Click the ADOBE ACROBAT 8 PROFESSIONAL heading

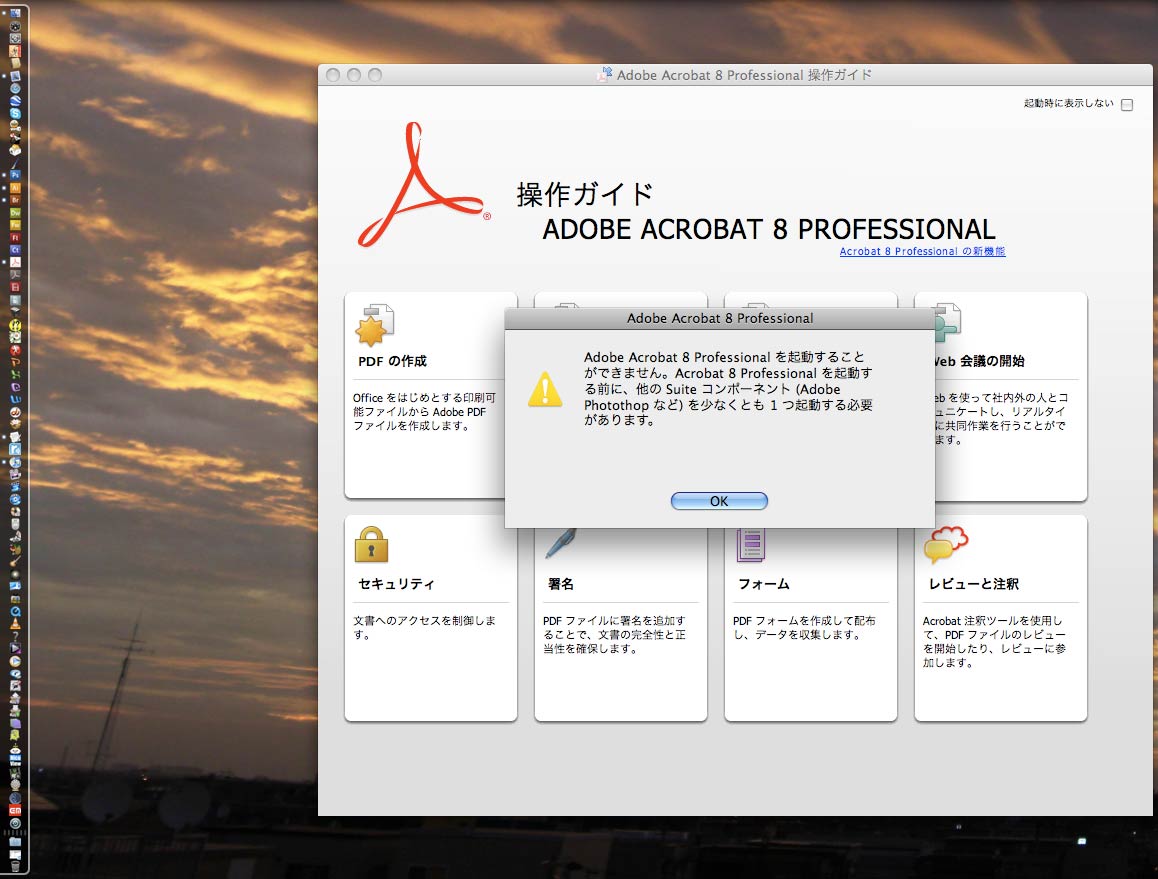769,229
